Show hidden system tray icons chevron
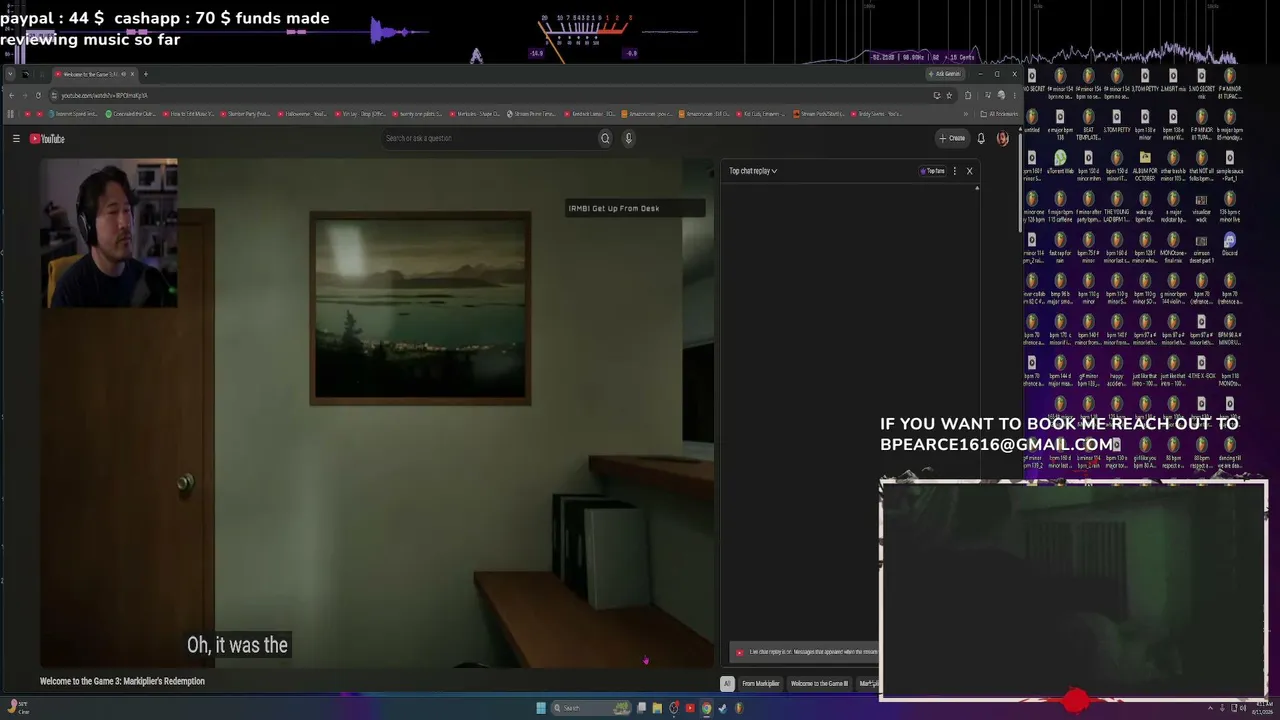Screen dimensions: 1280x720 [x=1209, y=708]
